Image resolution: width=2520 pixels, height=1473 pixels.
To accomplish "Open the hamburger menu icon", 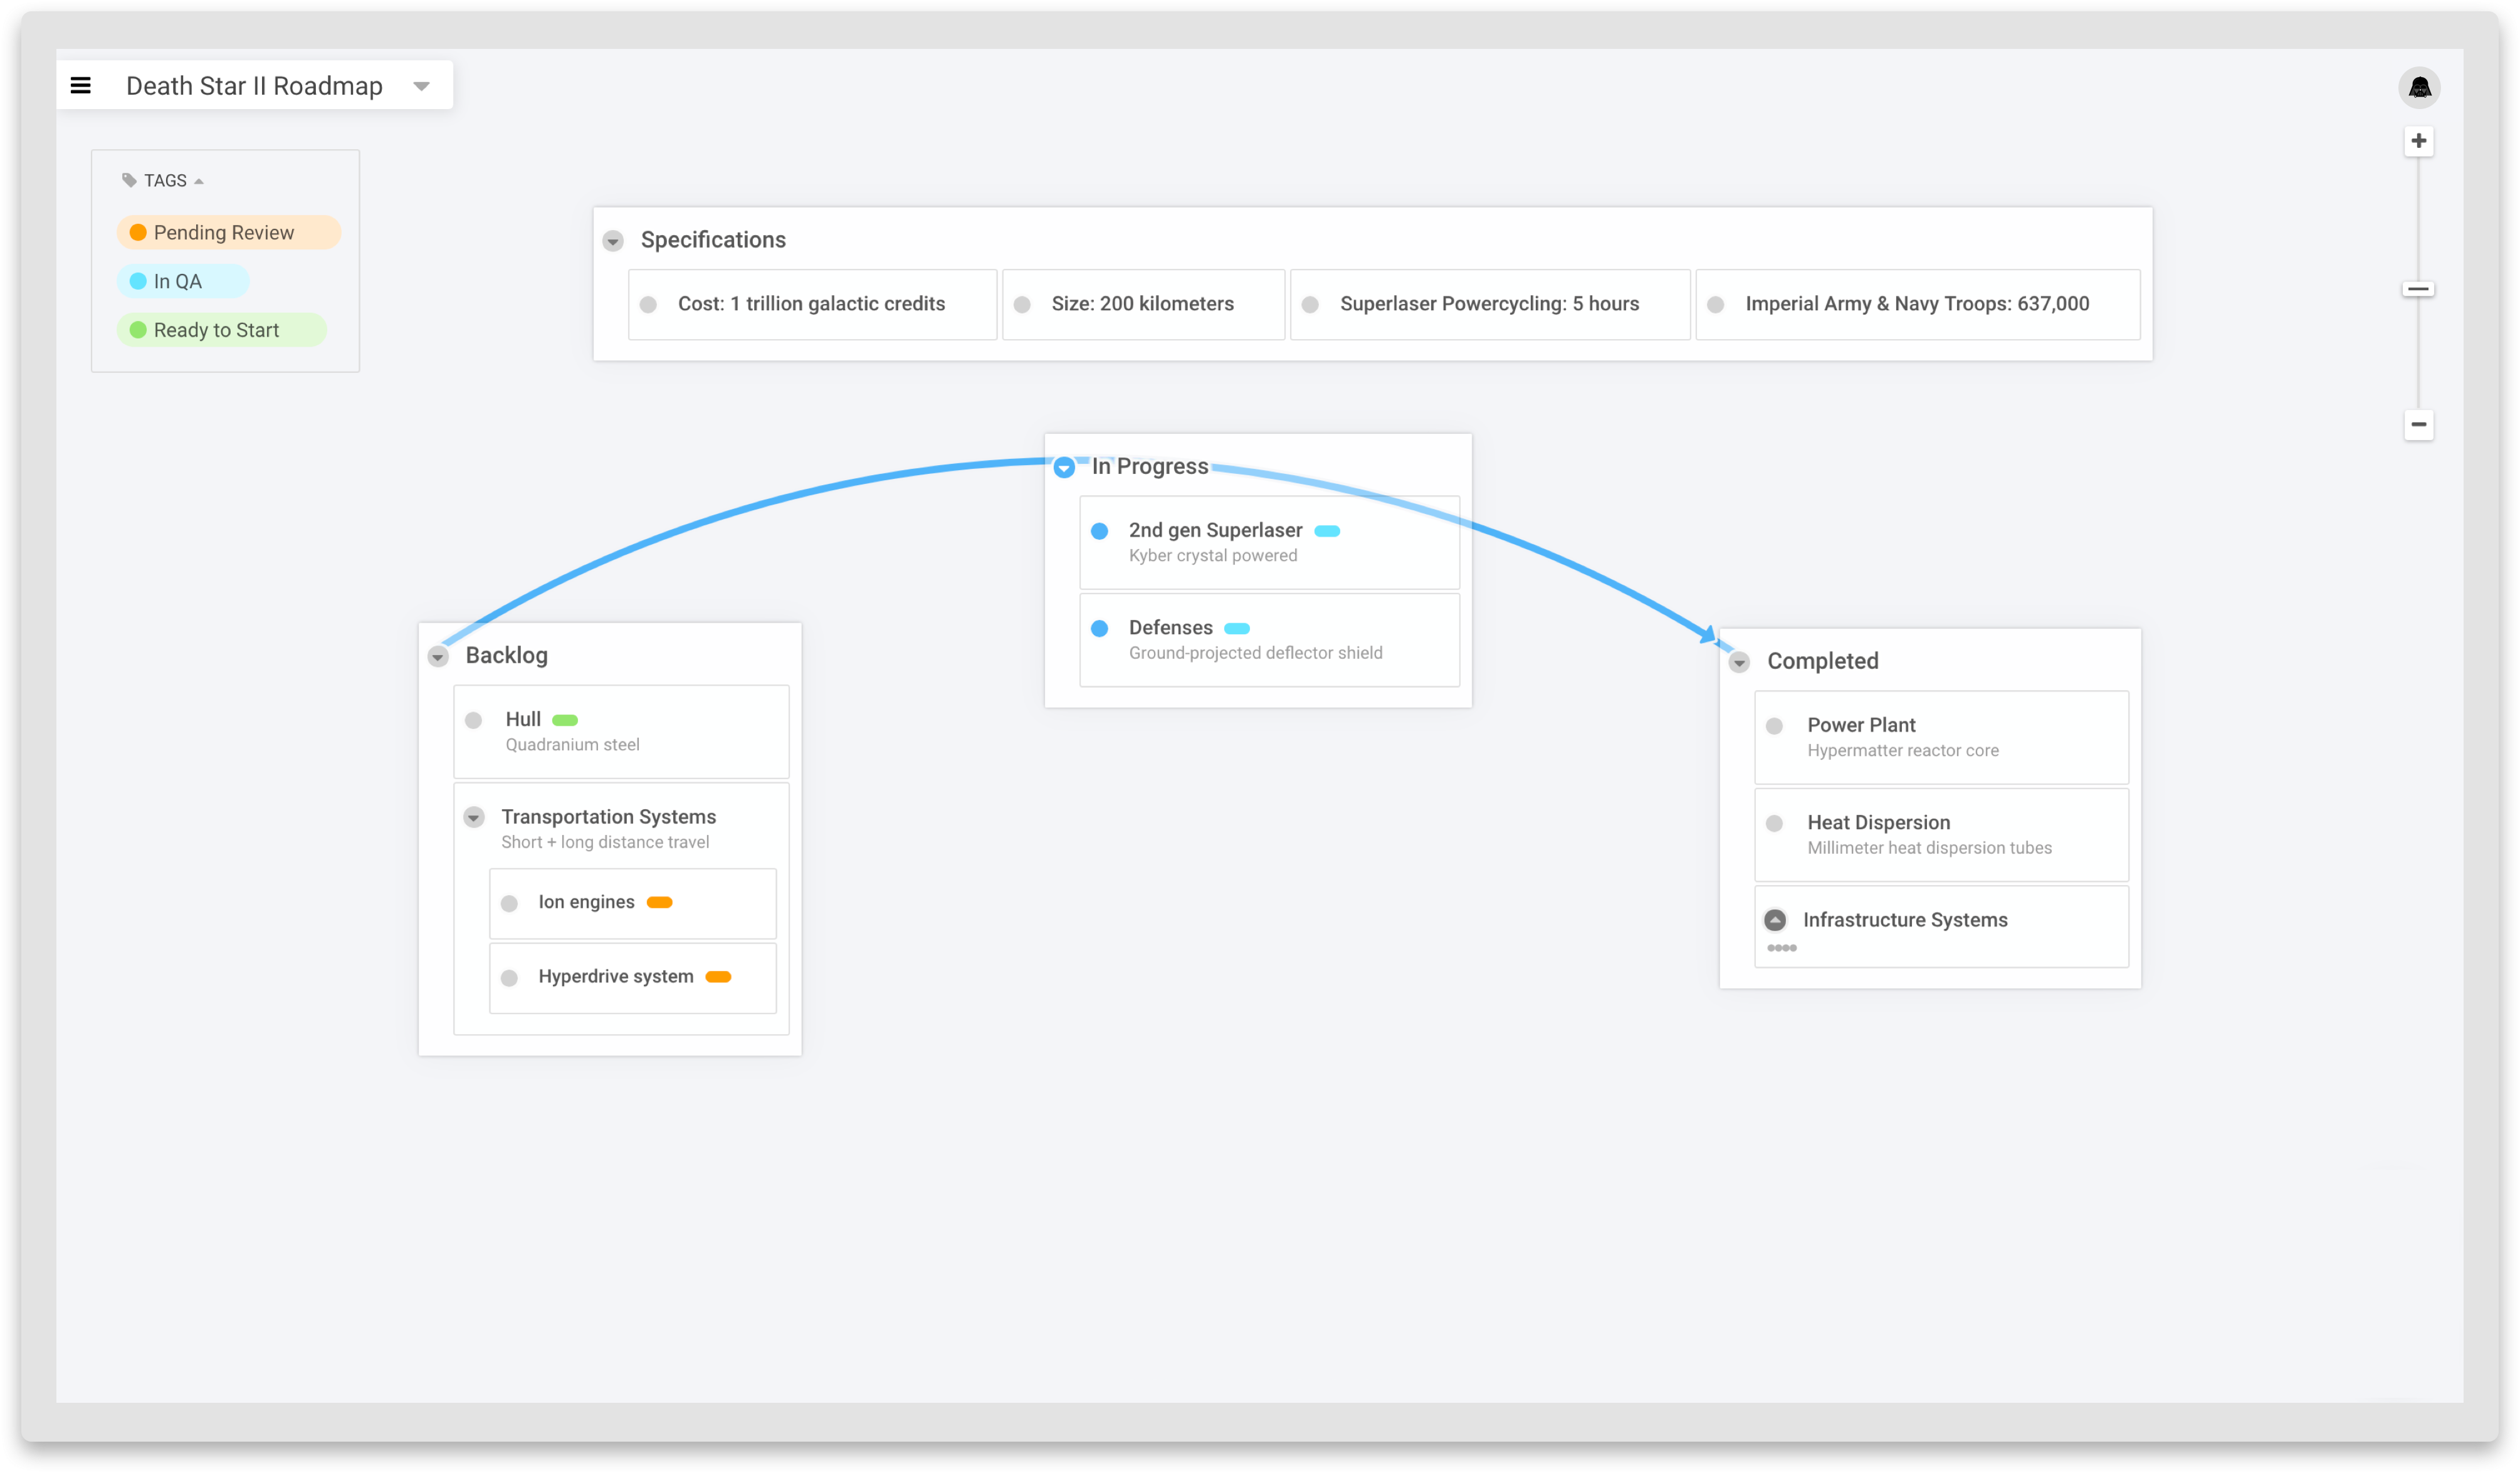I will pyautogui.click(x=81, y=86).
